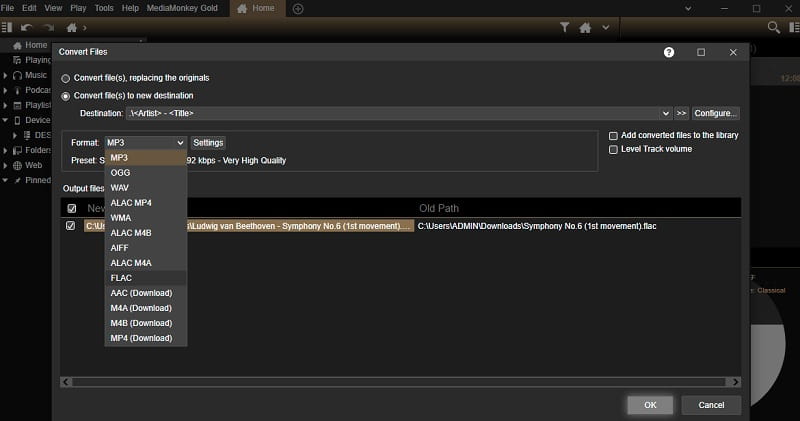This screenshot has height=421, width=800.
Task: Open help with the question mark icon
Action: click(x=669, y=52)
